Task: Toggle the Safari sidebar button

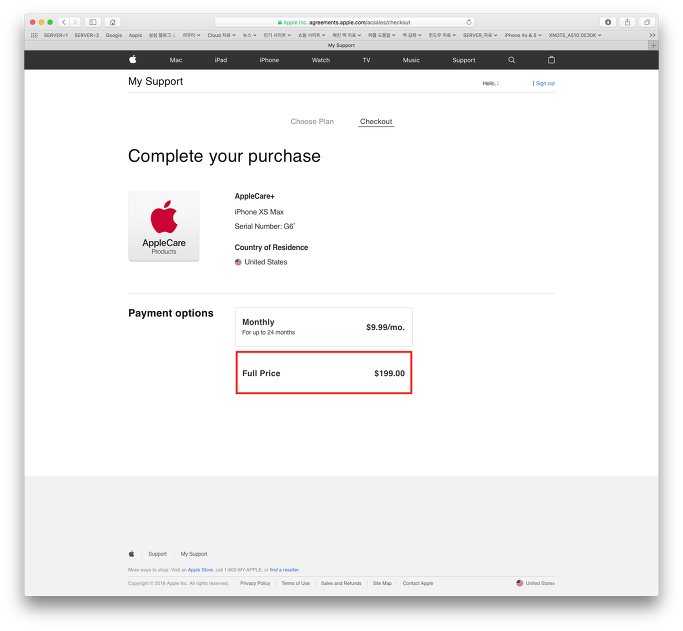Action: [93, 22]
